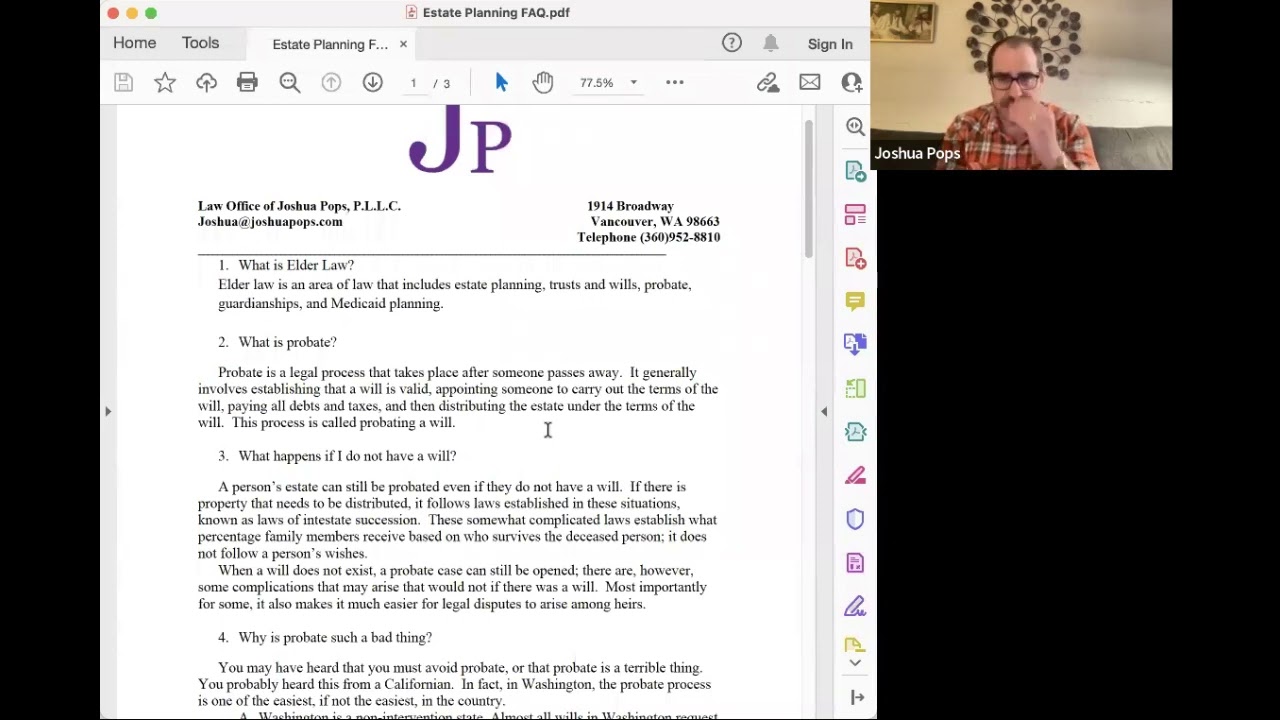Image resolution: width=1280 pixels, height=720 pixels.
Task: Open the Protect shield tool
Action: click(855, 519)
